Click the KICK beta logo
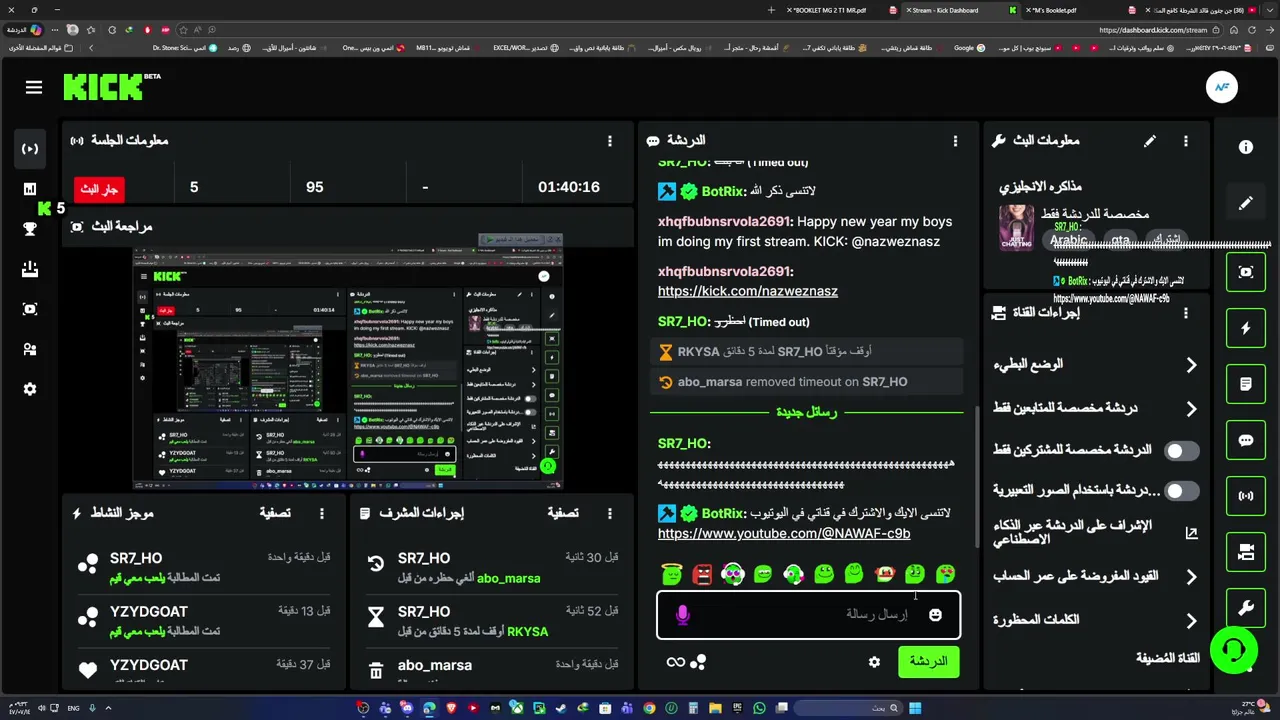This screenshot has width=1280, height=720. pyautogui.click(x=111, y=87)
